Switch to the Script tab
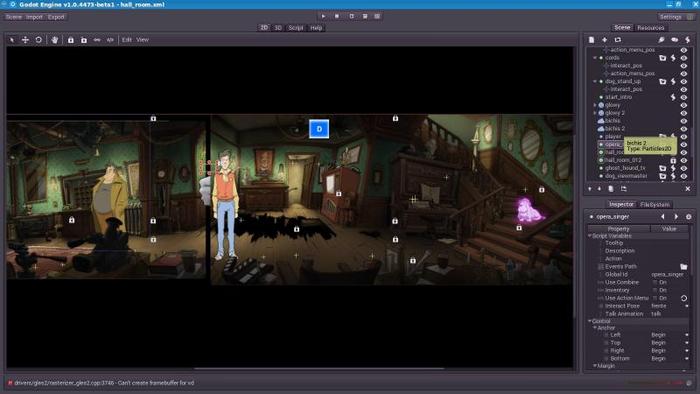This screenshot has height=394, width=700. [x=296, y=28]
